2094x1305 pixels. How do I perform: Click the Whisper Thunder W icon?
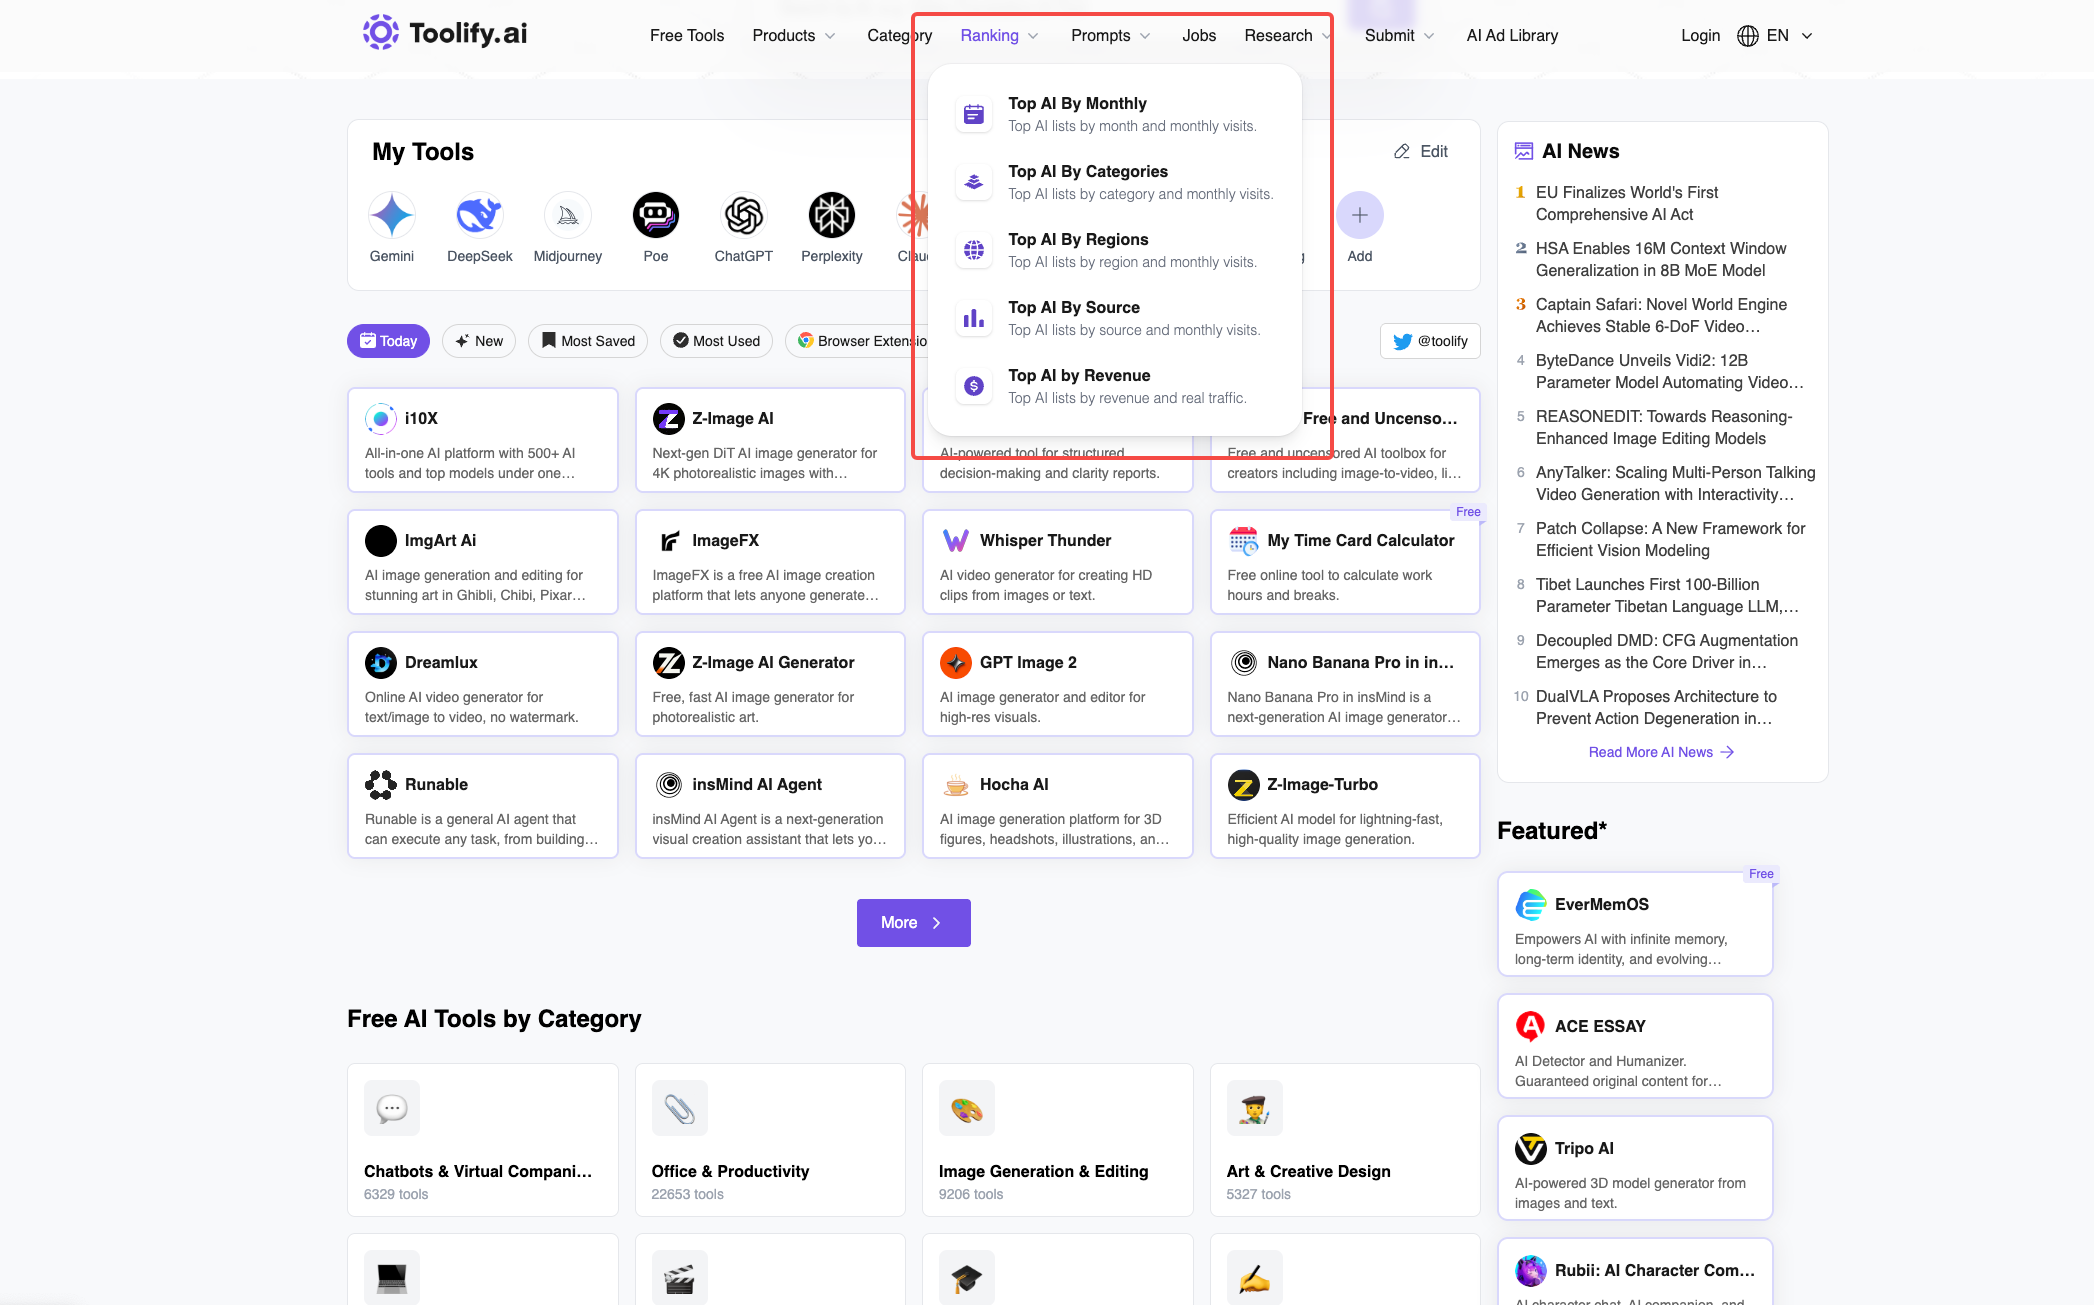(956, 541)
